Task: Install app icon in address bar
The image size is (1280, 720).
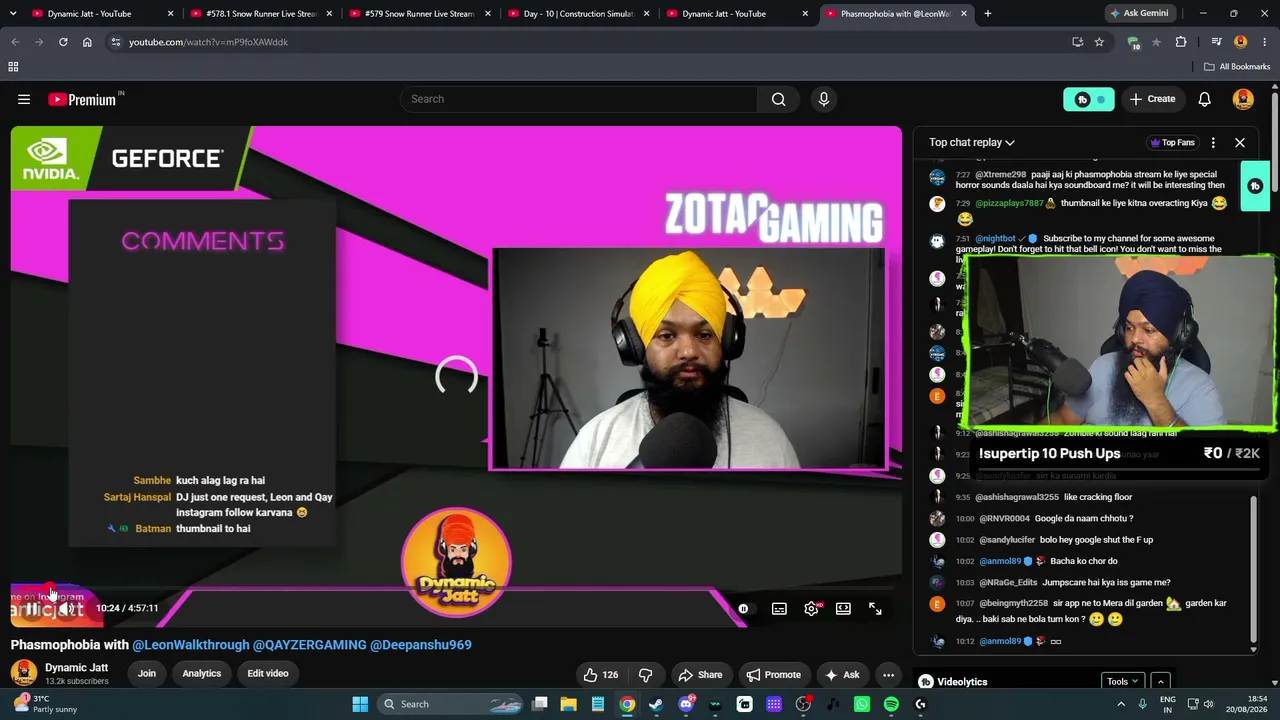Action: click(1077, 42)
